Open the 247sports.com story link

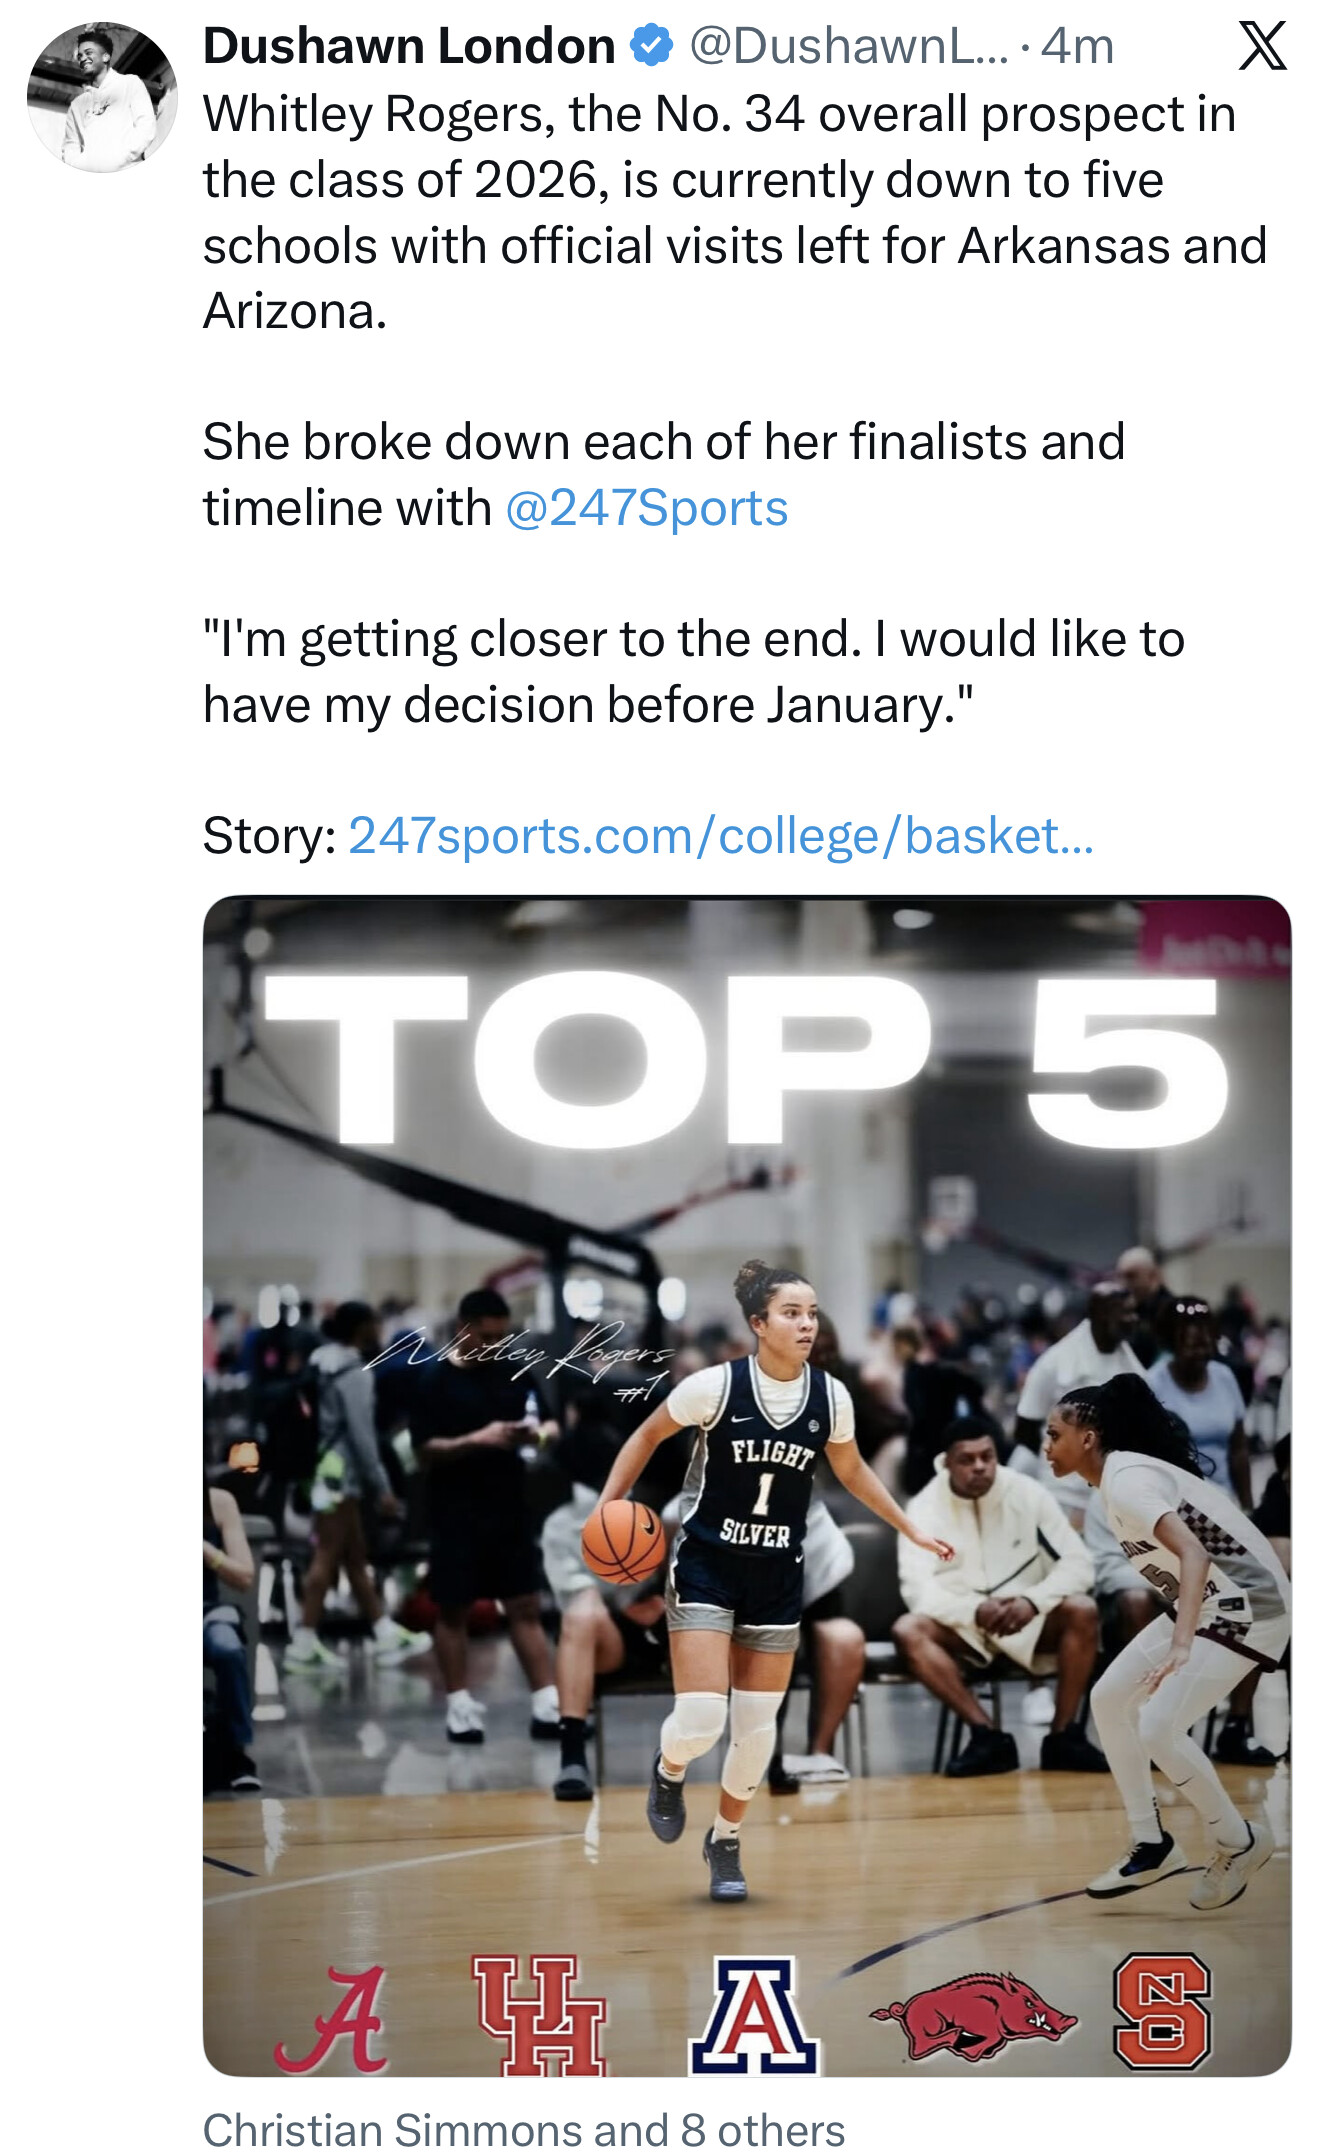click(x=720, y=836)
